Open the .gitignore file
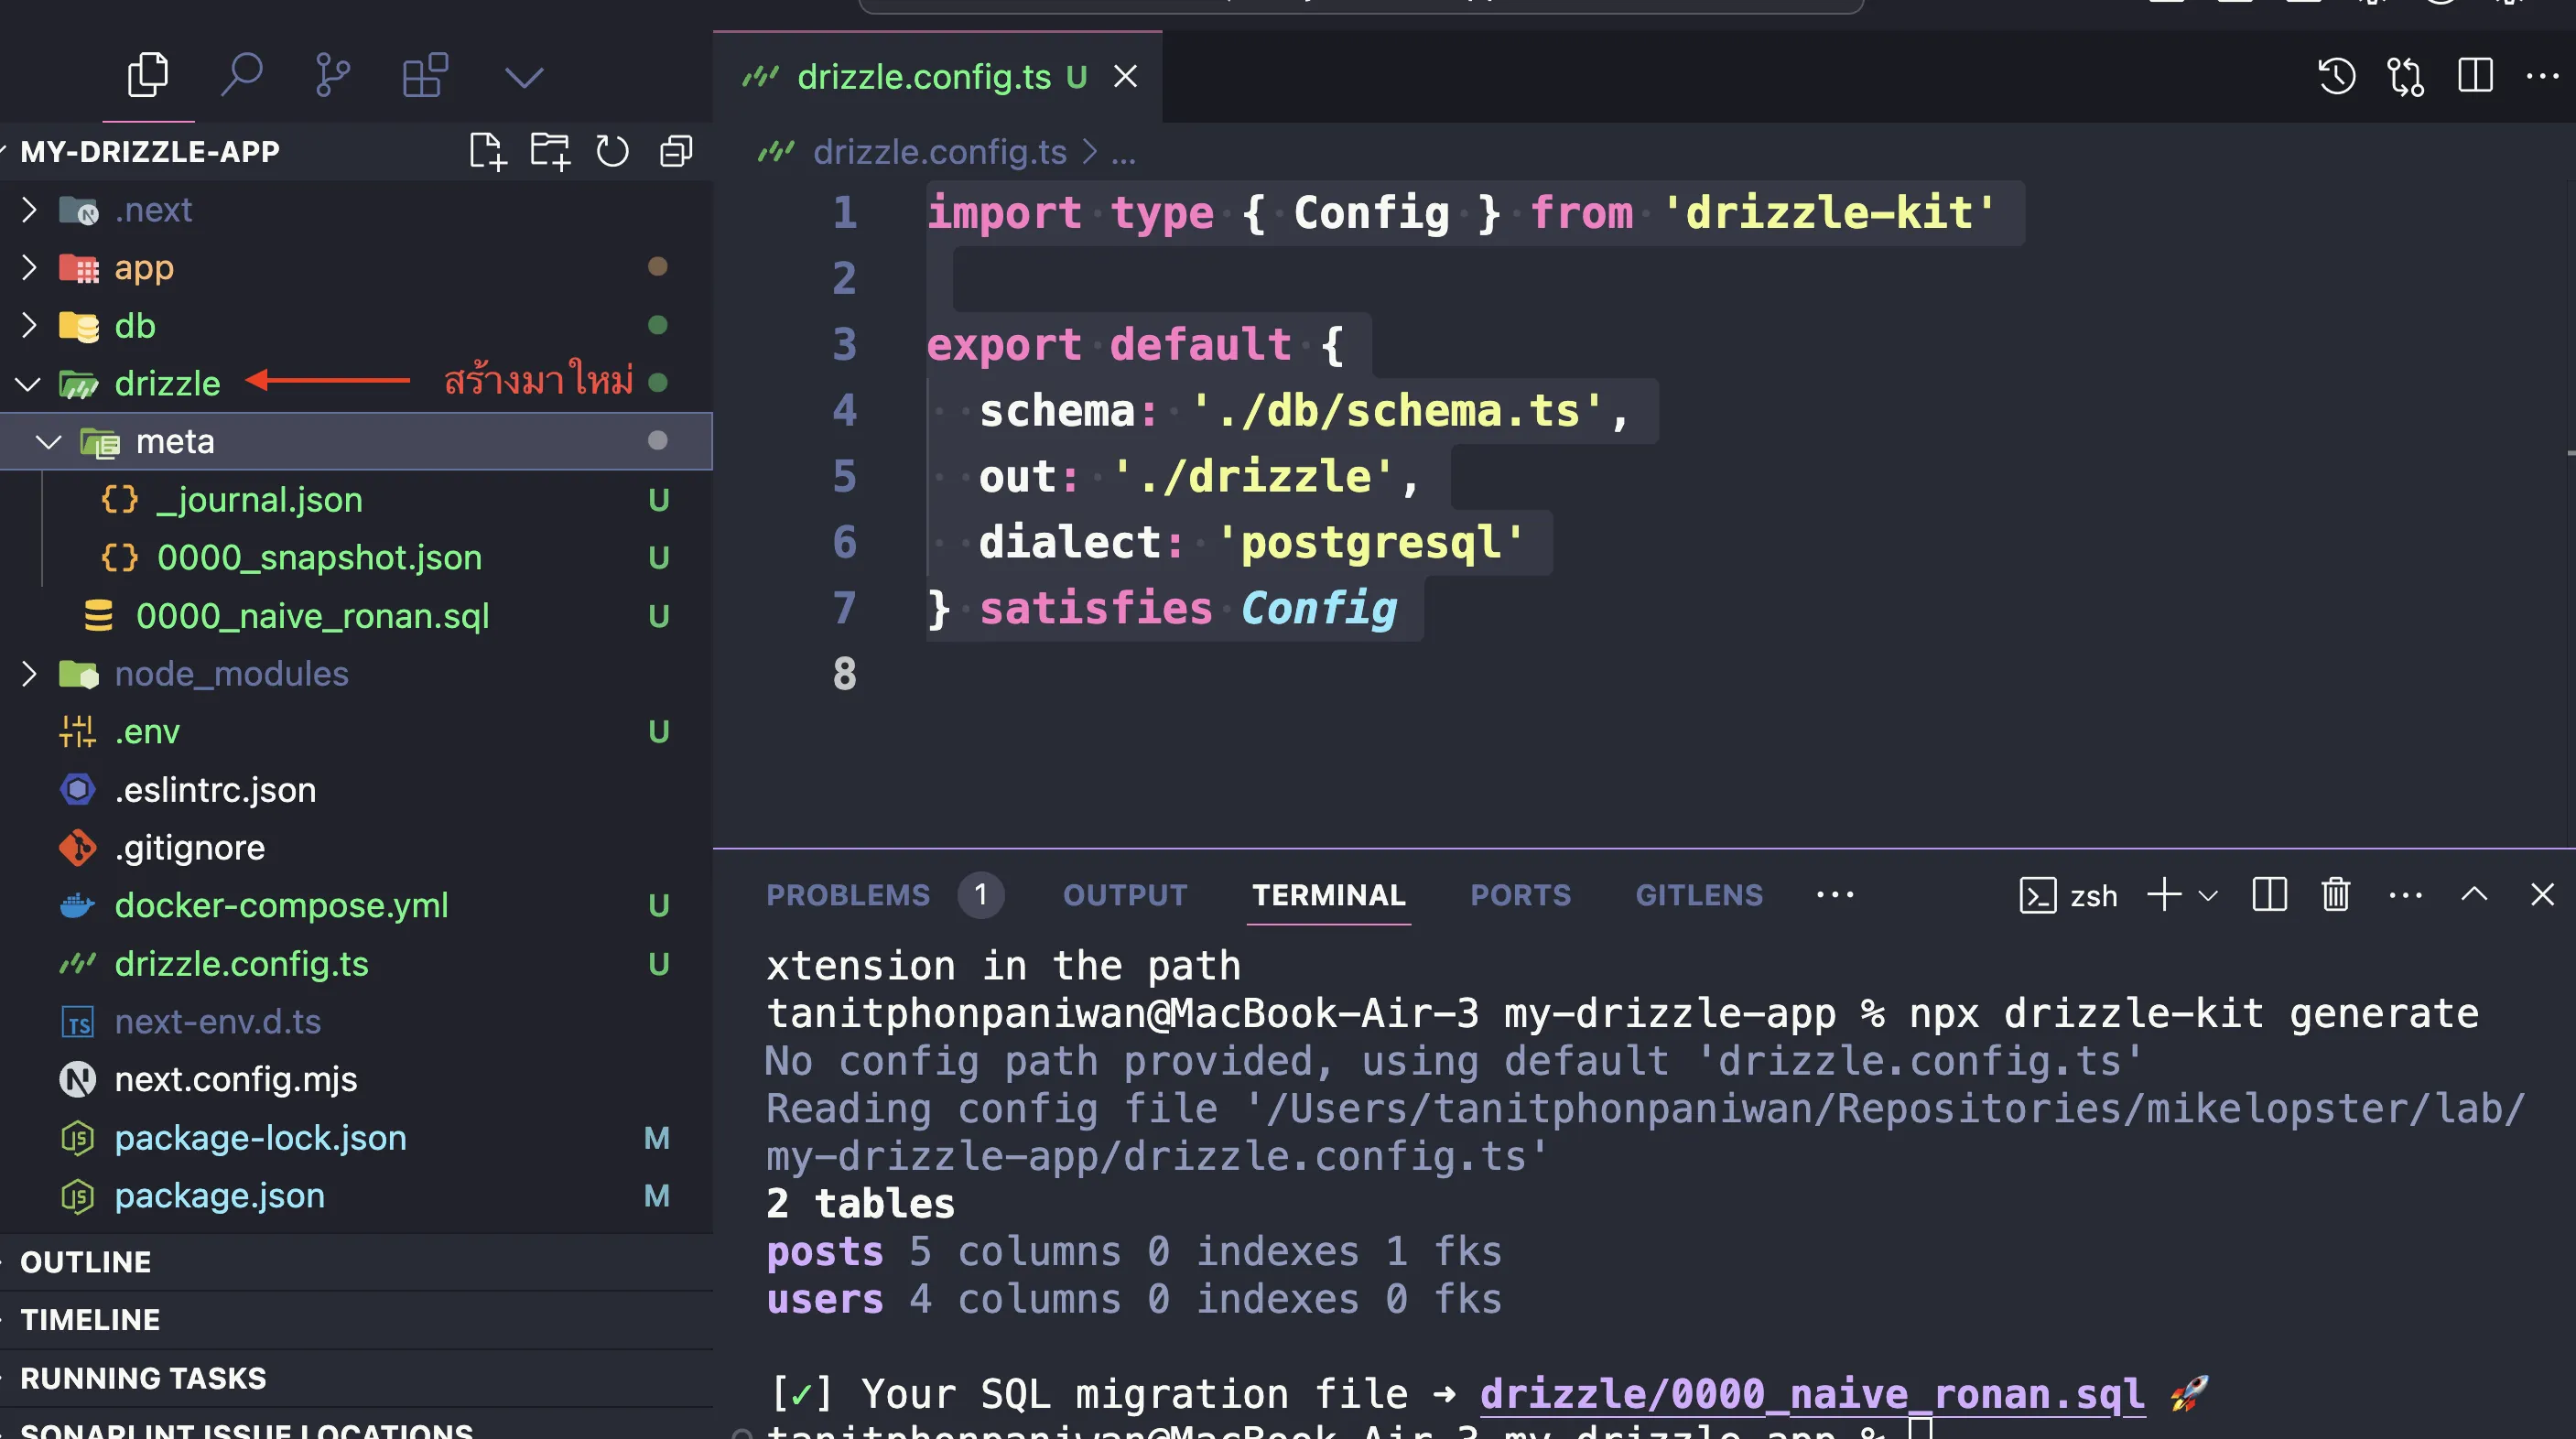 tap(356, 848)
